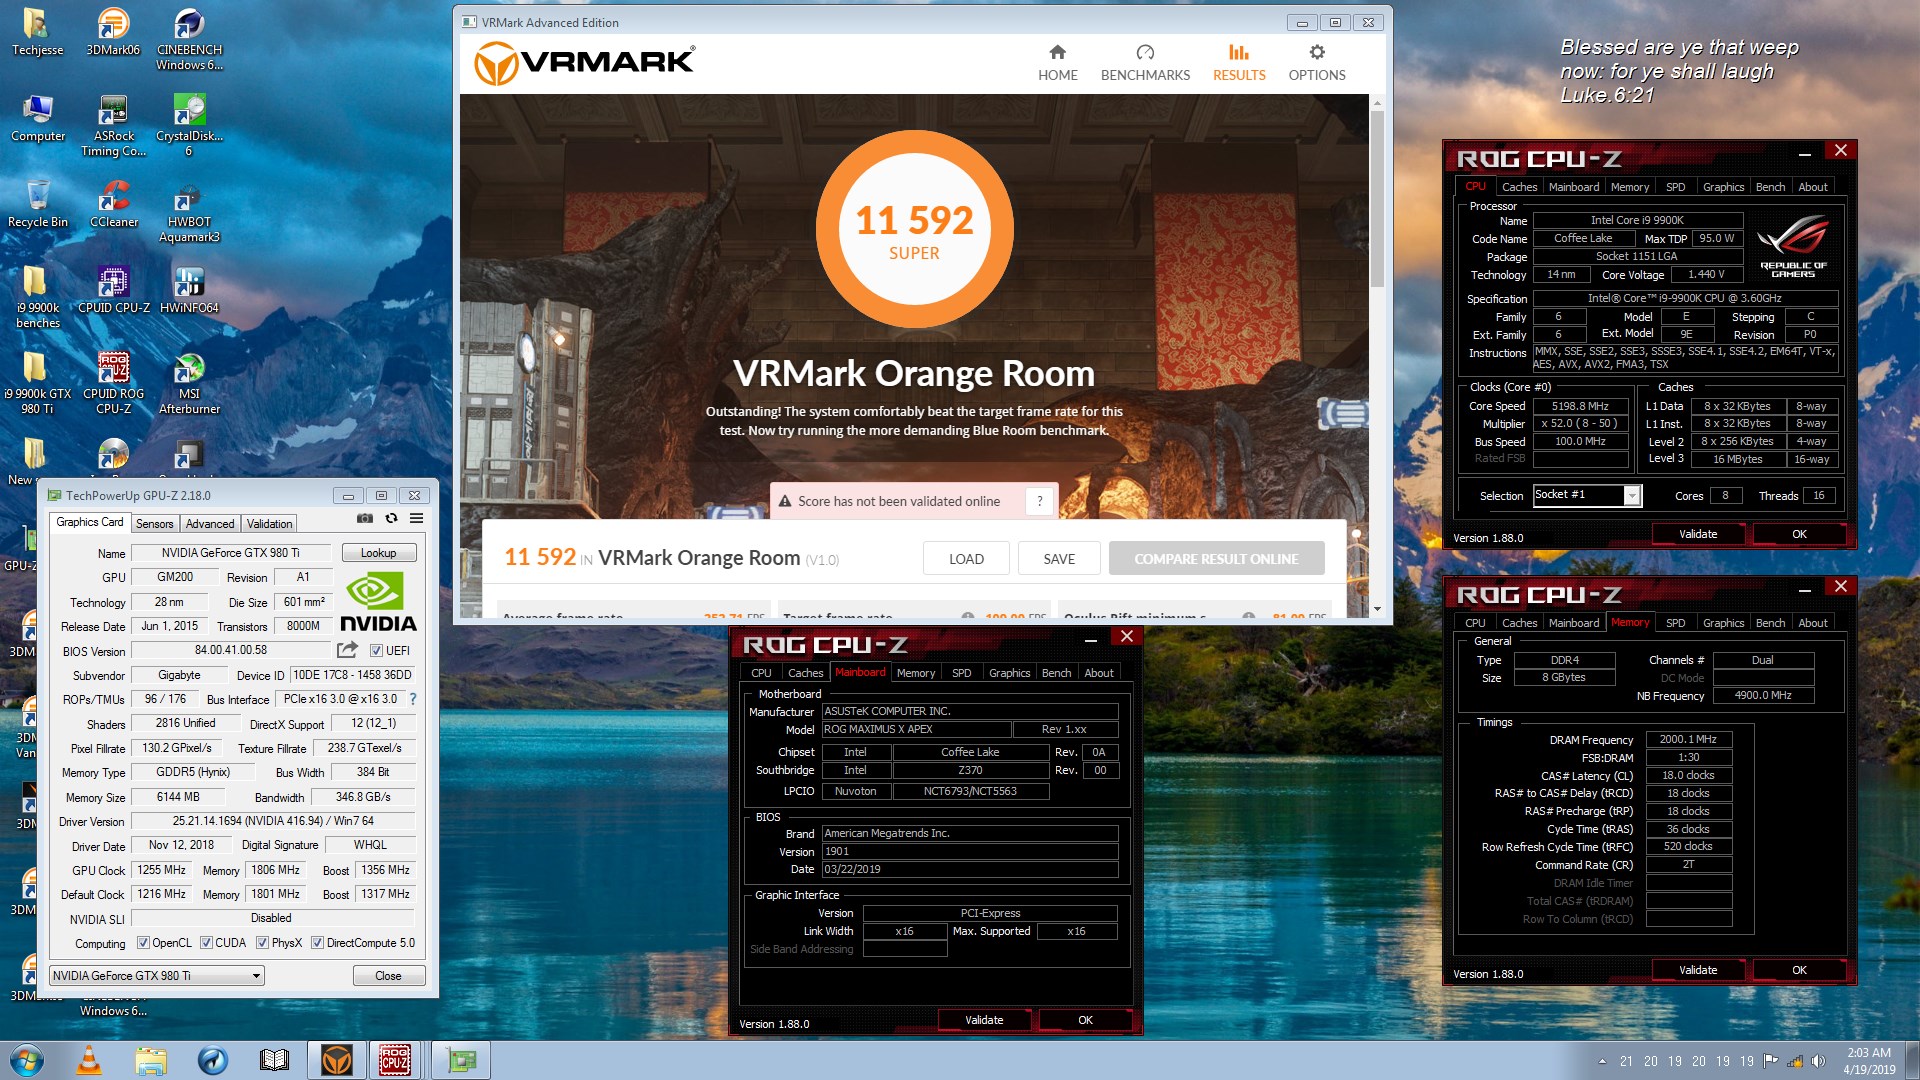
Task: Switch to the Sensors tab in GPU-Z
Action: pyautogui.click(x=155, y=523)
